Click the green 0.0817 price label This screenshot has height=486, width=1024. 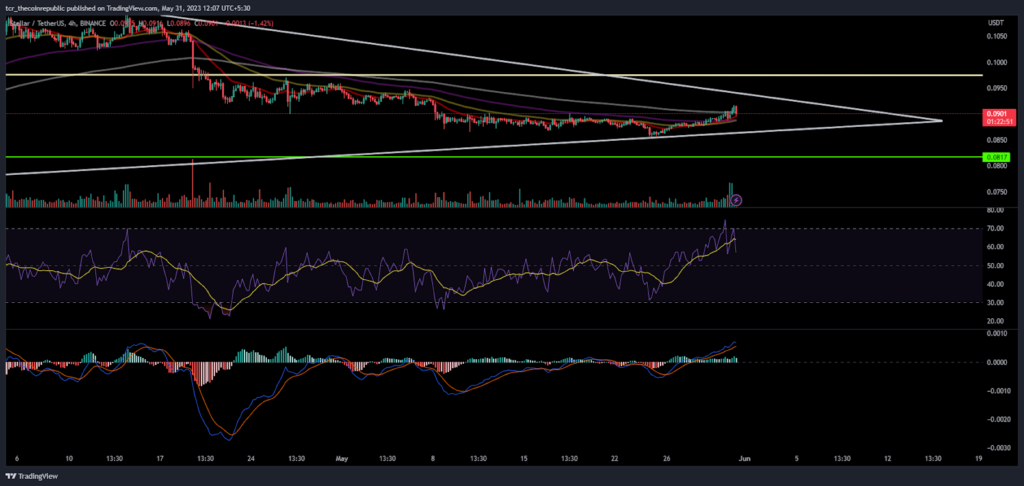tap(996, 157)
